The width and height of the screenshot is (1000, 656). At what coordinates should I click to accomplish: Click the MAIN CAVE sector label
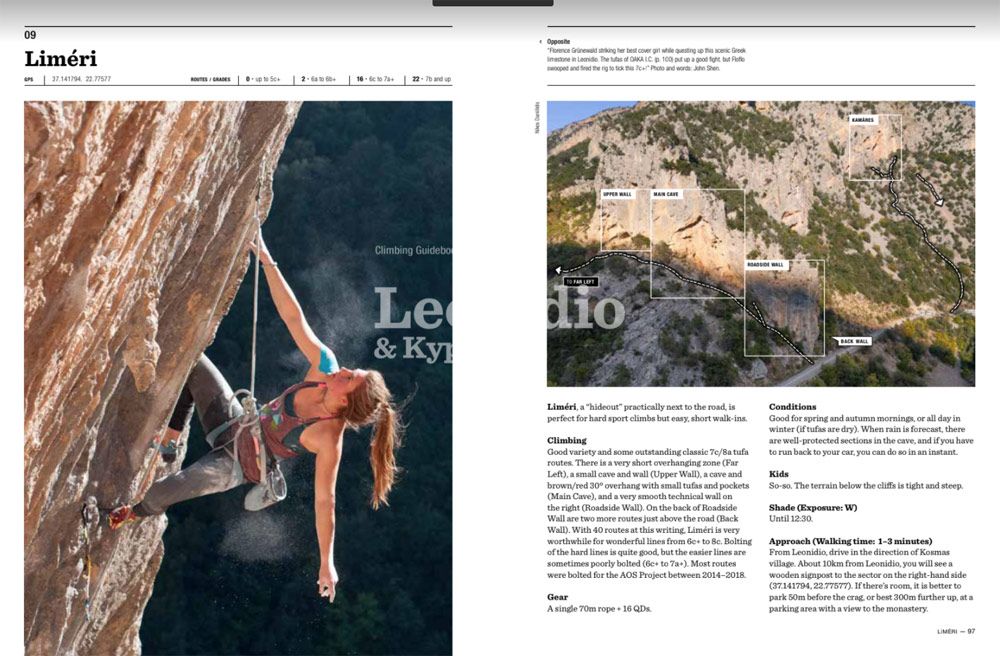click(x=666, y=194)
